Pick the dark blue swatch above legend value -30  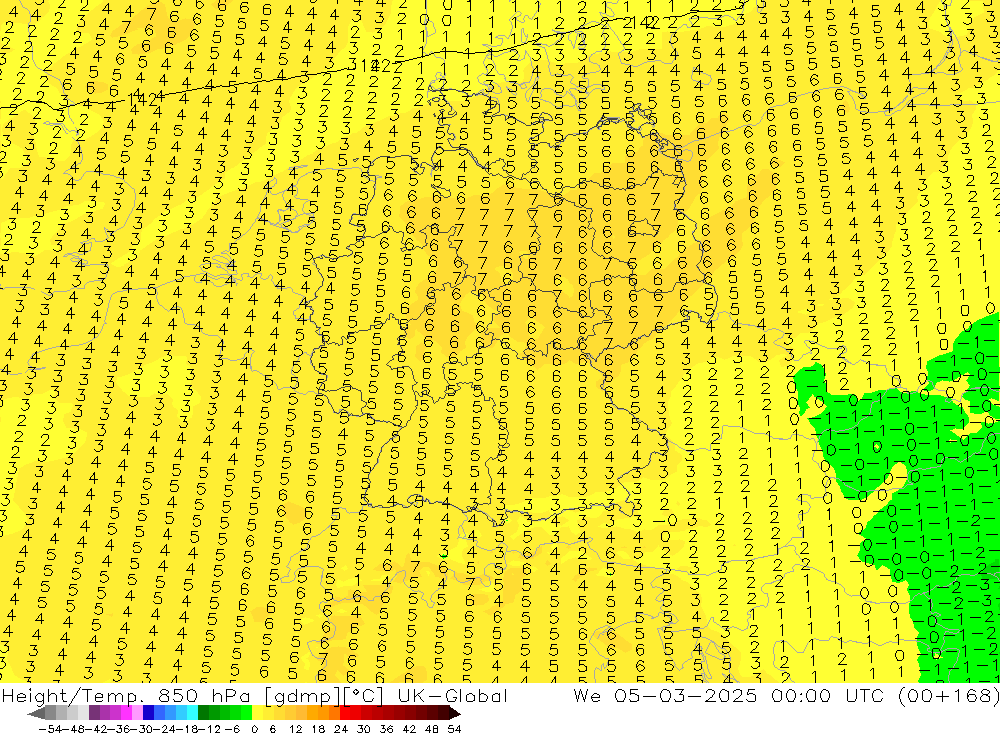click(x=148, y=713)
